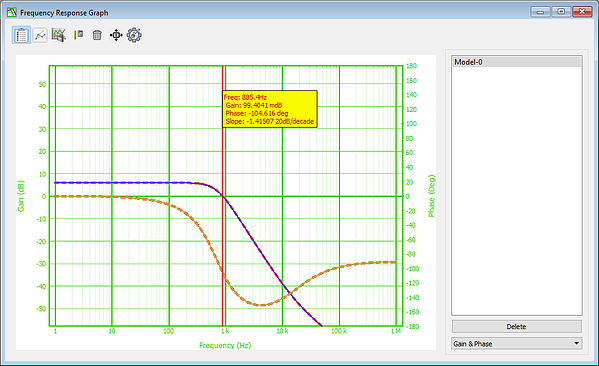The height and width of the screenshot is (366, 599).
Task: Click the Delete button
Action: point(516,327)
